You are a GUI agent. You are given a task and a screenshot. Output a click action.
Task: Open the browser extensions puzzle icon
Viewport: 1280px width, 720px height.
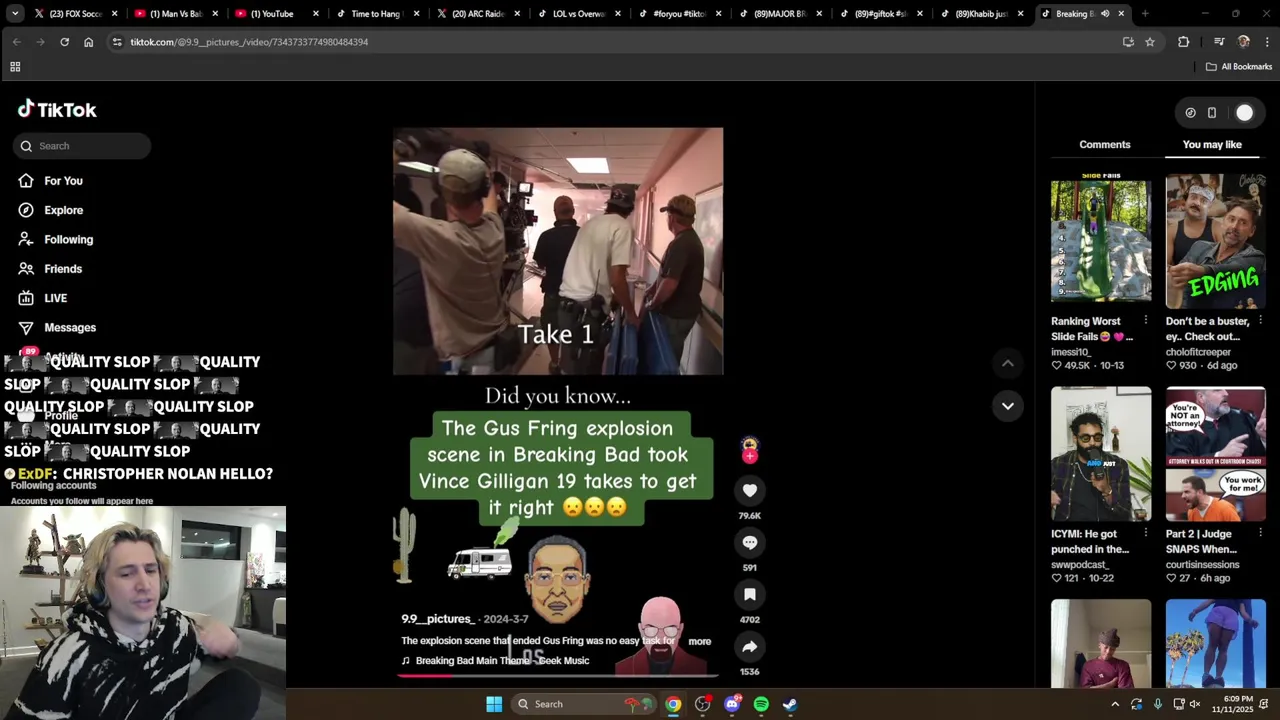coord(1183,42)
